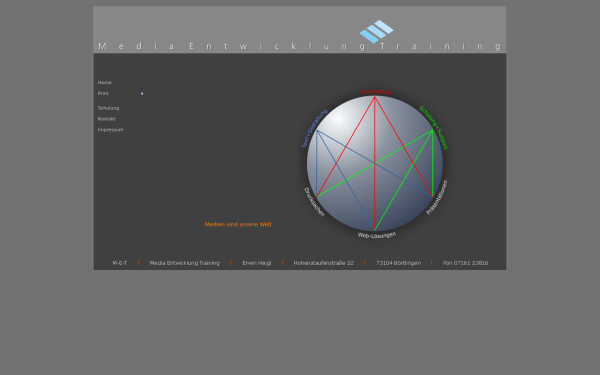600x375 pixels.
Task: Click footer name 'Erwin Heigl'
Action: (256, 263)
